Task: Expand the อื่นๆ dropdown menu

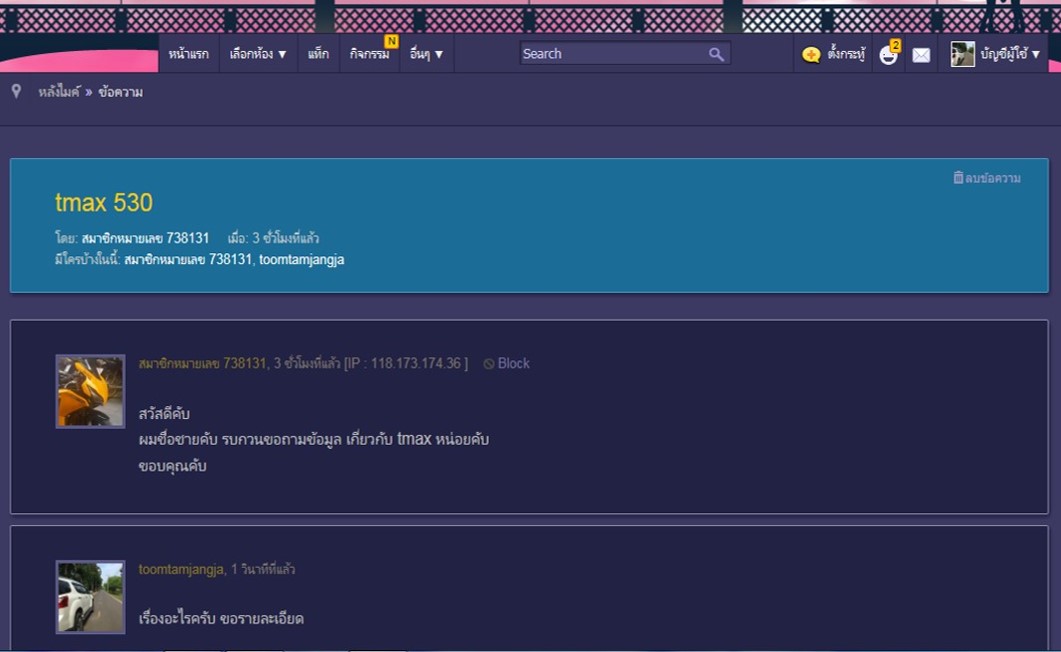Action: pyautogui.click(x=426, y=54)
